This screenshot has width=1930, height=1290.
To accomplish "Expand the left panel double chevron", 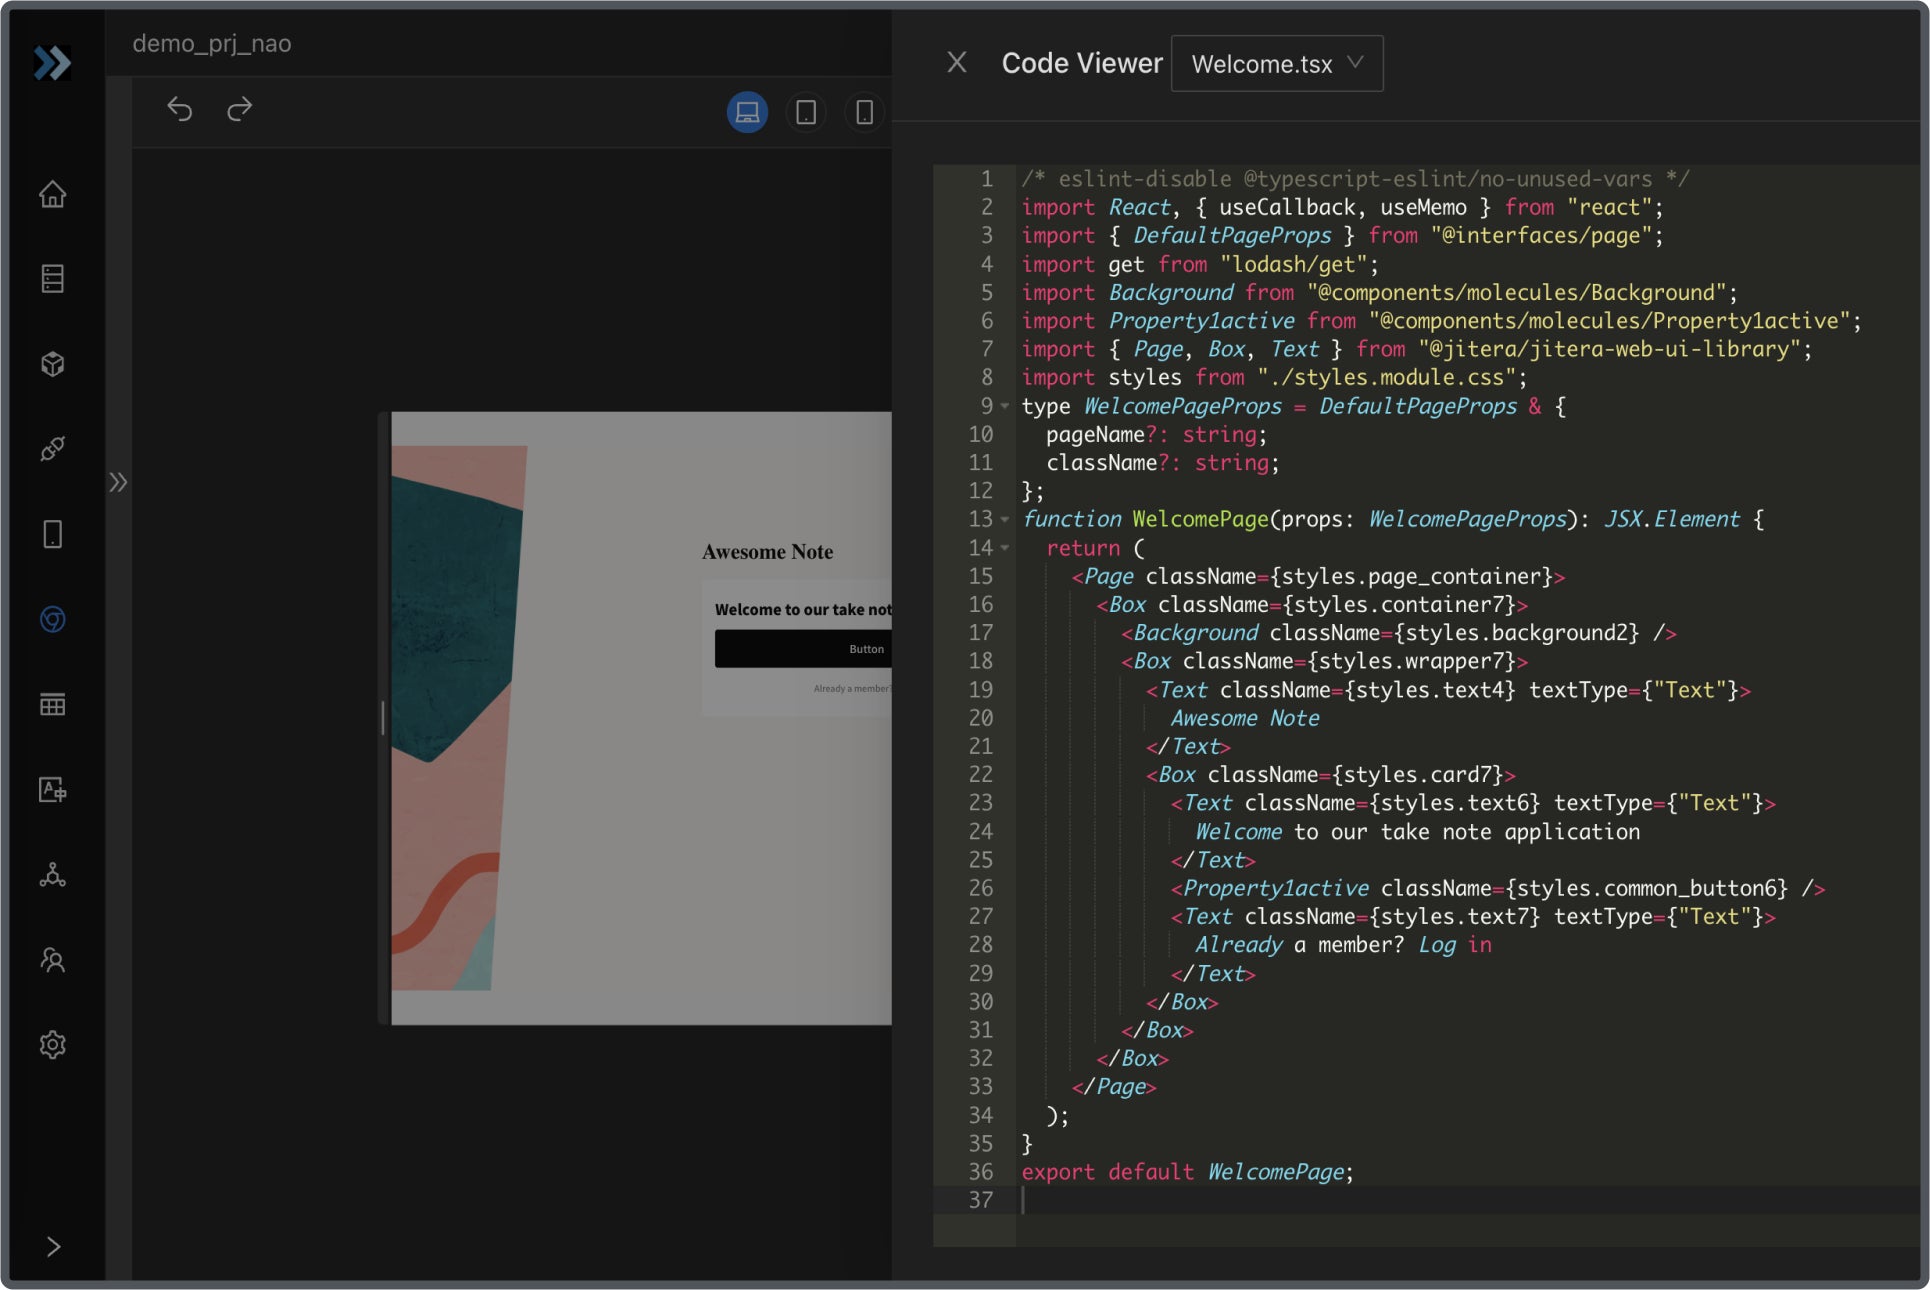I will (x=118, y=483).
